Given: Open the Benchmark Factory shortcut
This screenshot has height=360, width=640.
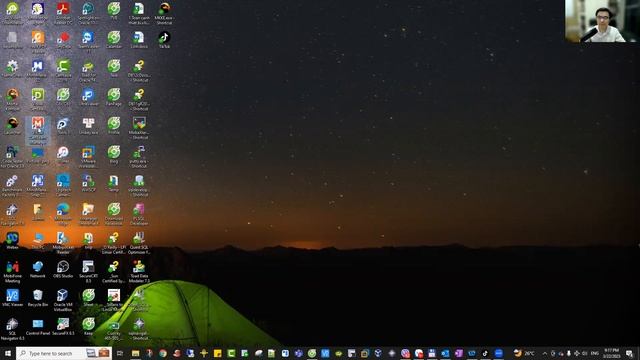Looking at the screenshot, I should (x=12, y=185).
